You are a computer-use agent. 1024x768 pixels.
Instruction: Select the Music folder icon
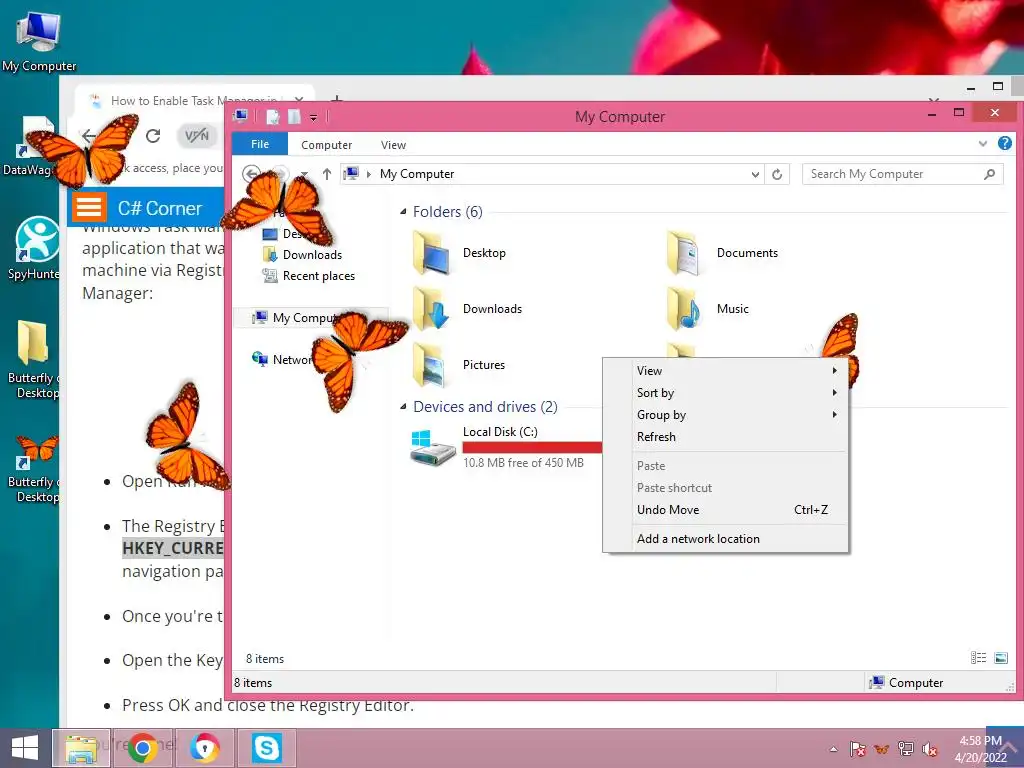pyautogui.click(x=684, y=309)
